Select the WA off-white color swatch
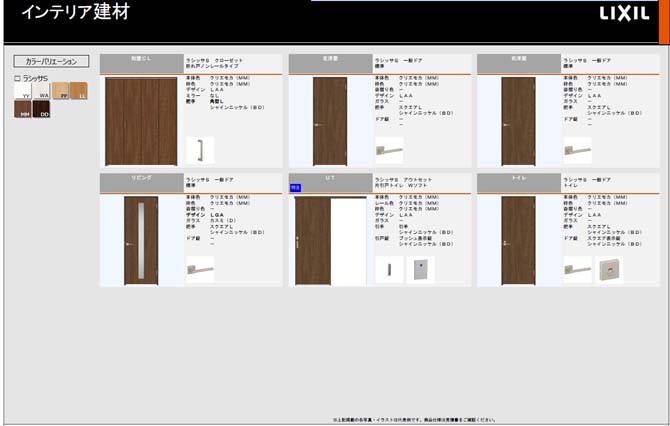This screenshot has width=670, height=426. 41,91
